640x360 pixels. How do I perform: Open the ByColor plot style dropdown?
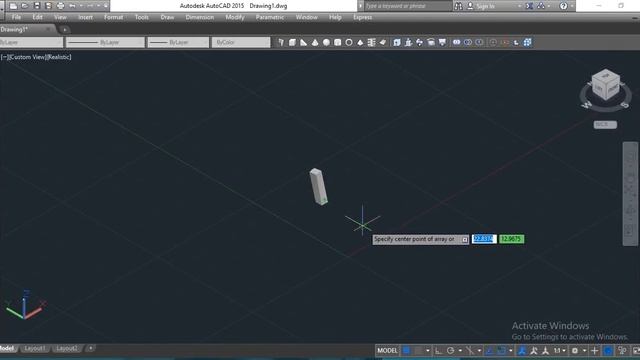point(241,42)
